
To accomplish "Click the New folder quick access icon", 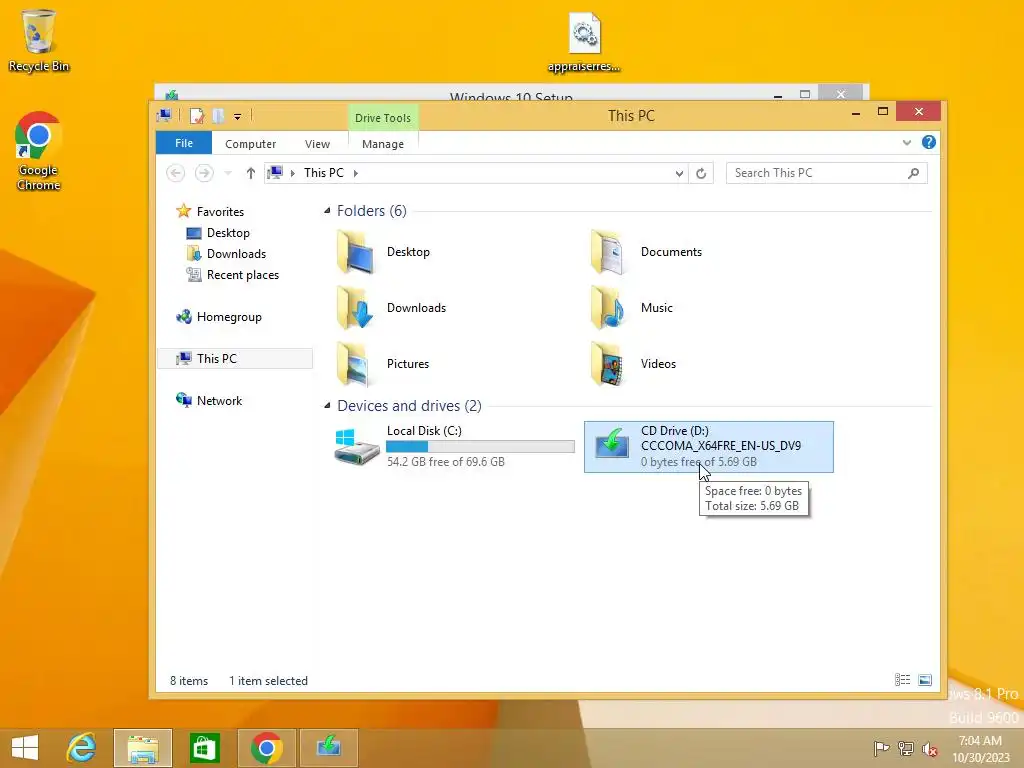I will [218, 116].
